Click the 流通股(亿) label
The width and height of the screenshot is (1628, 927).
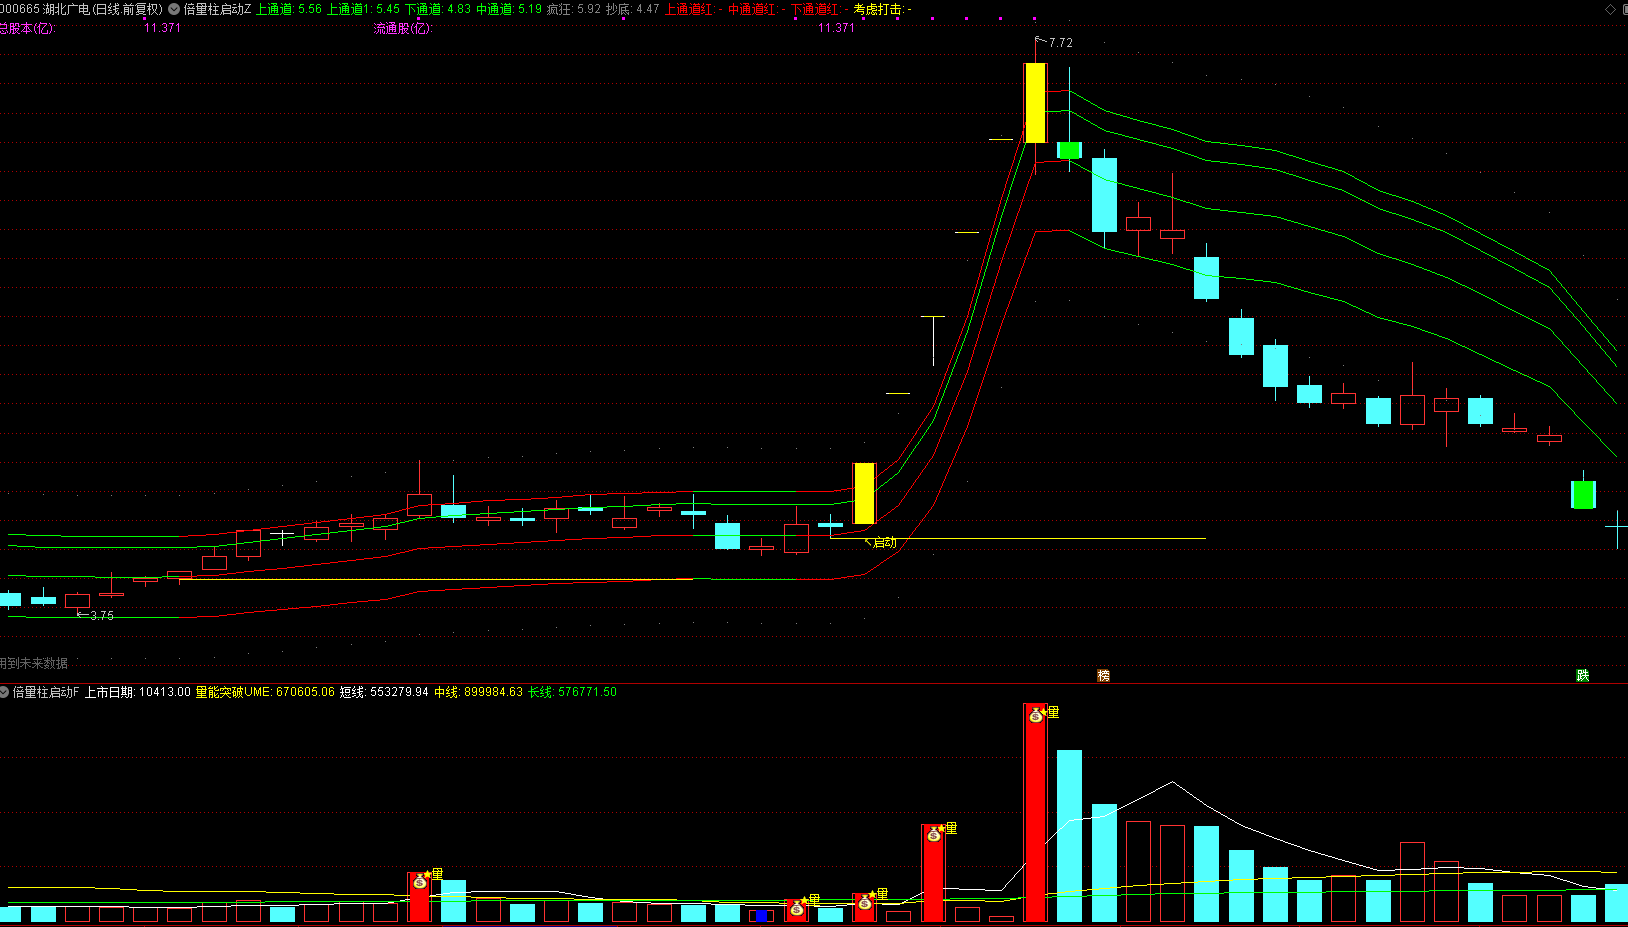403,28
